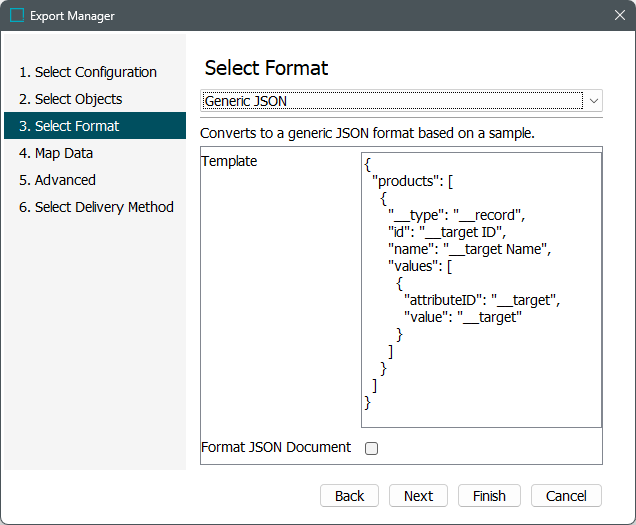Click empty space at the template editor bottom
The height and width of the screenshot is (525, 636).
480,419
